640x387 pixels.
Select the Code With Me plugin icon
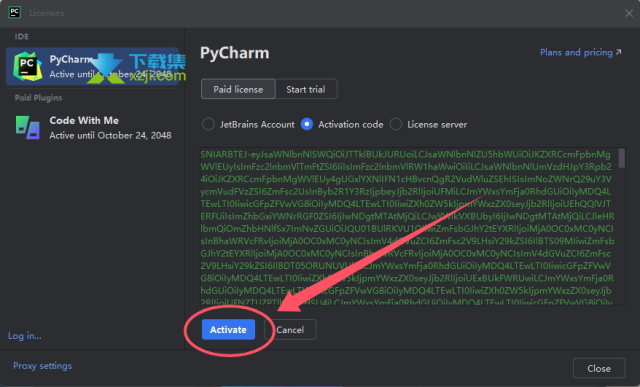28,127
